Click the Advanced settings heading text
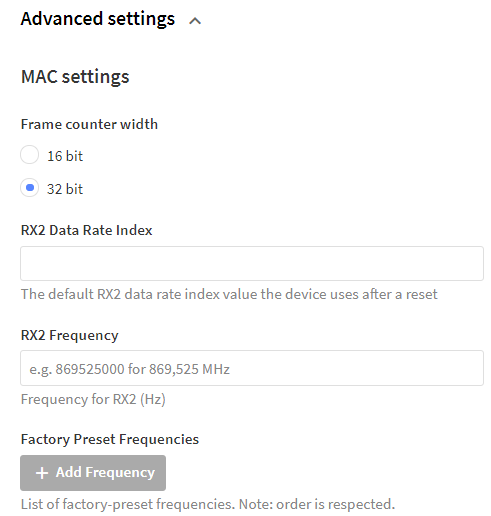Viewport: 491px width, 516px height. tap(98, 19)
